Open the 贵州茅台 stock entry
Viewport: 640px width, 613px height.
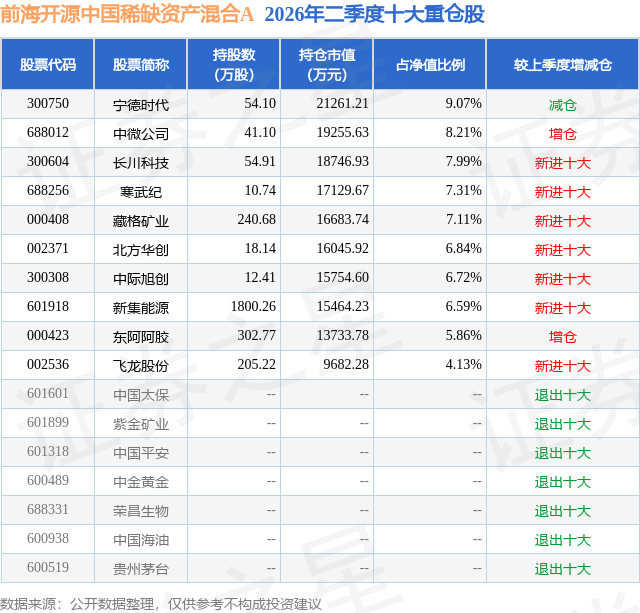[141, 569]
